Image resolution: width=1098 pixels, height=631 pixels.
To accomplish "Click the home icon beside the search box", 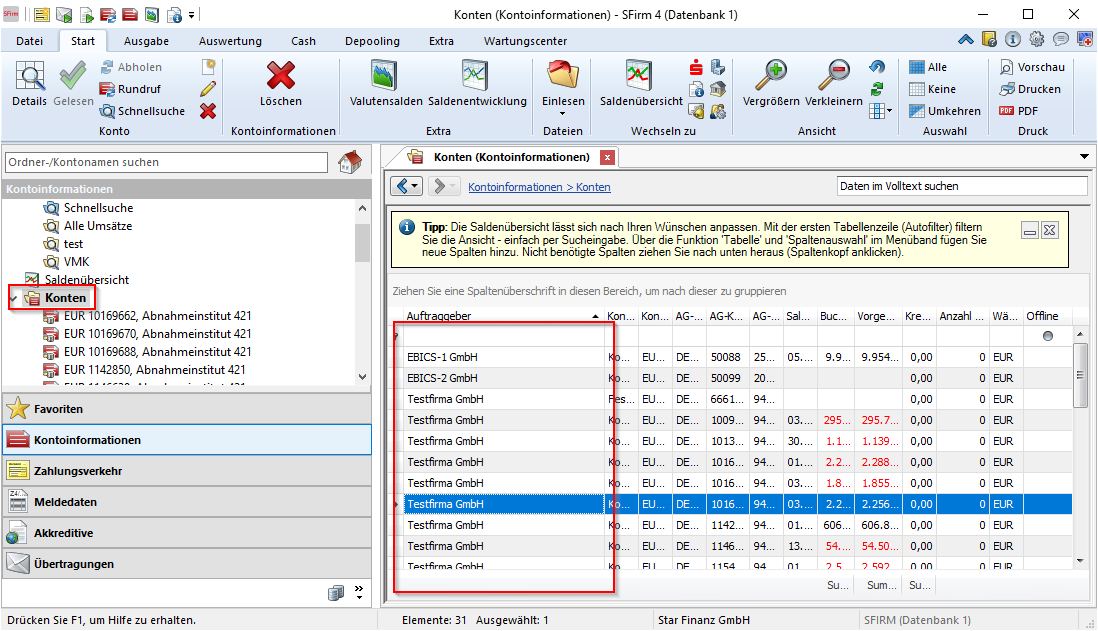I will point(349,162).
